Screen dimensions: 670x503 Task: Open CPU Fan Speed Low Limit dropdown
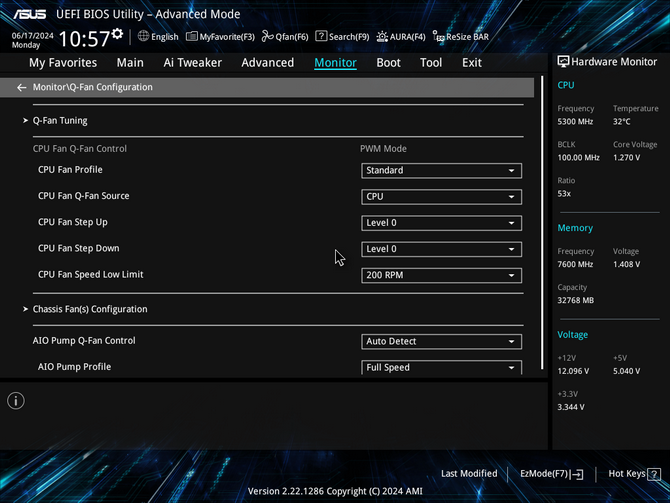[441, 275]
